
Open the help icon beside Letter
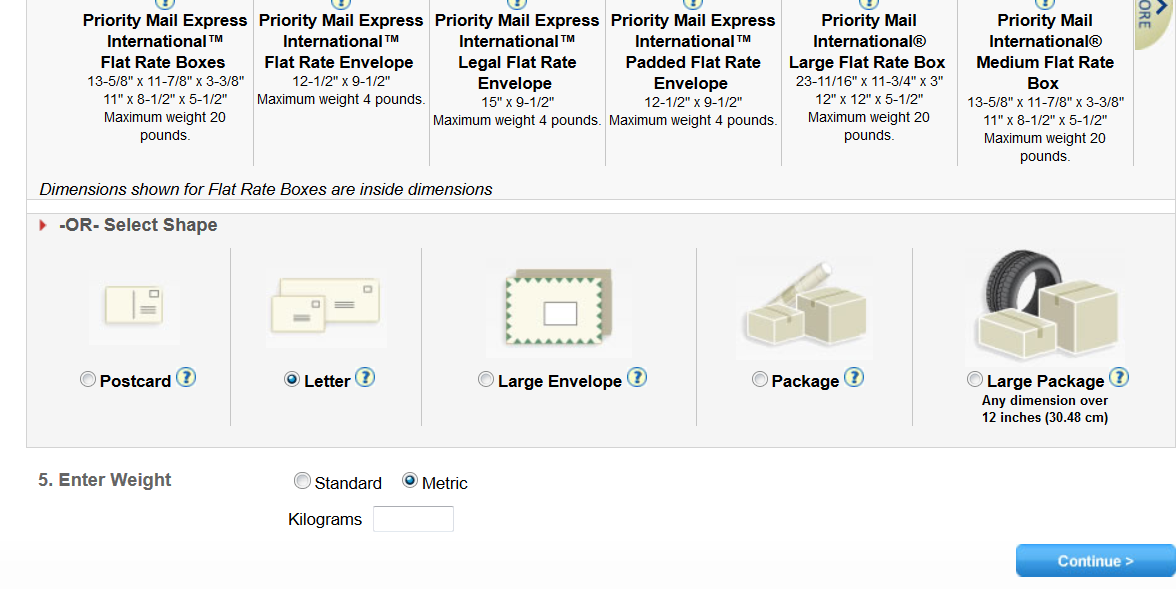tap(365, 378)
